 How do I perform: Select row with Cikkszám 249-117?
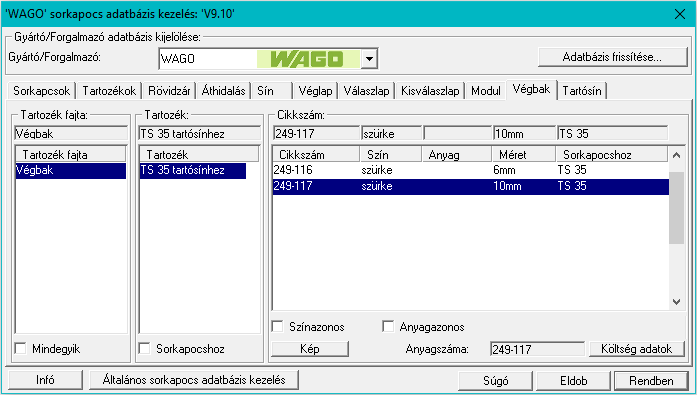(470, 186)
